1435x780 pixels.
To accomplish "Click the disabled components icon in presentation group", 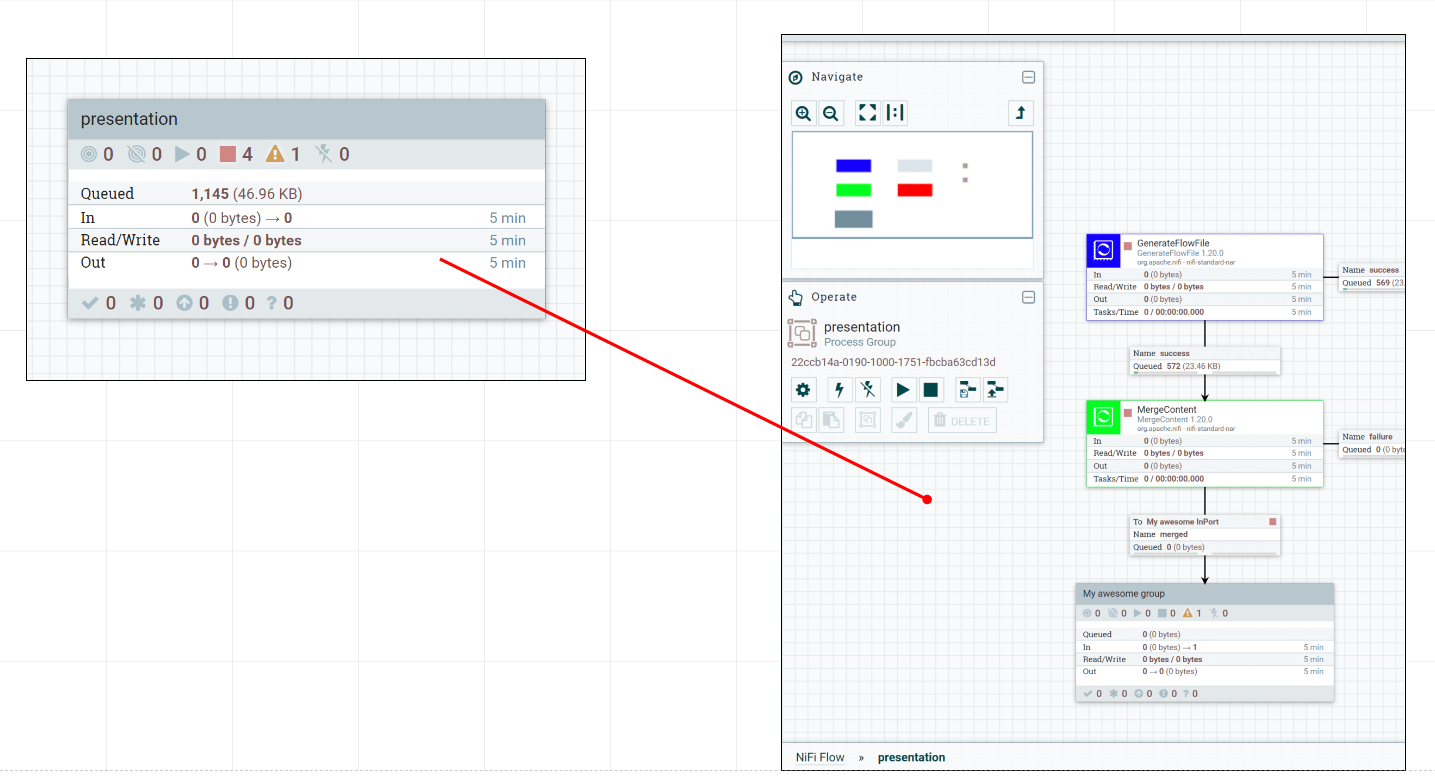I will (x=323, y=154).
